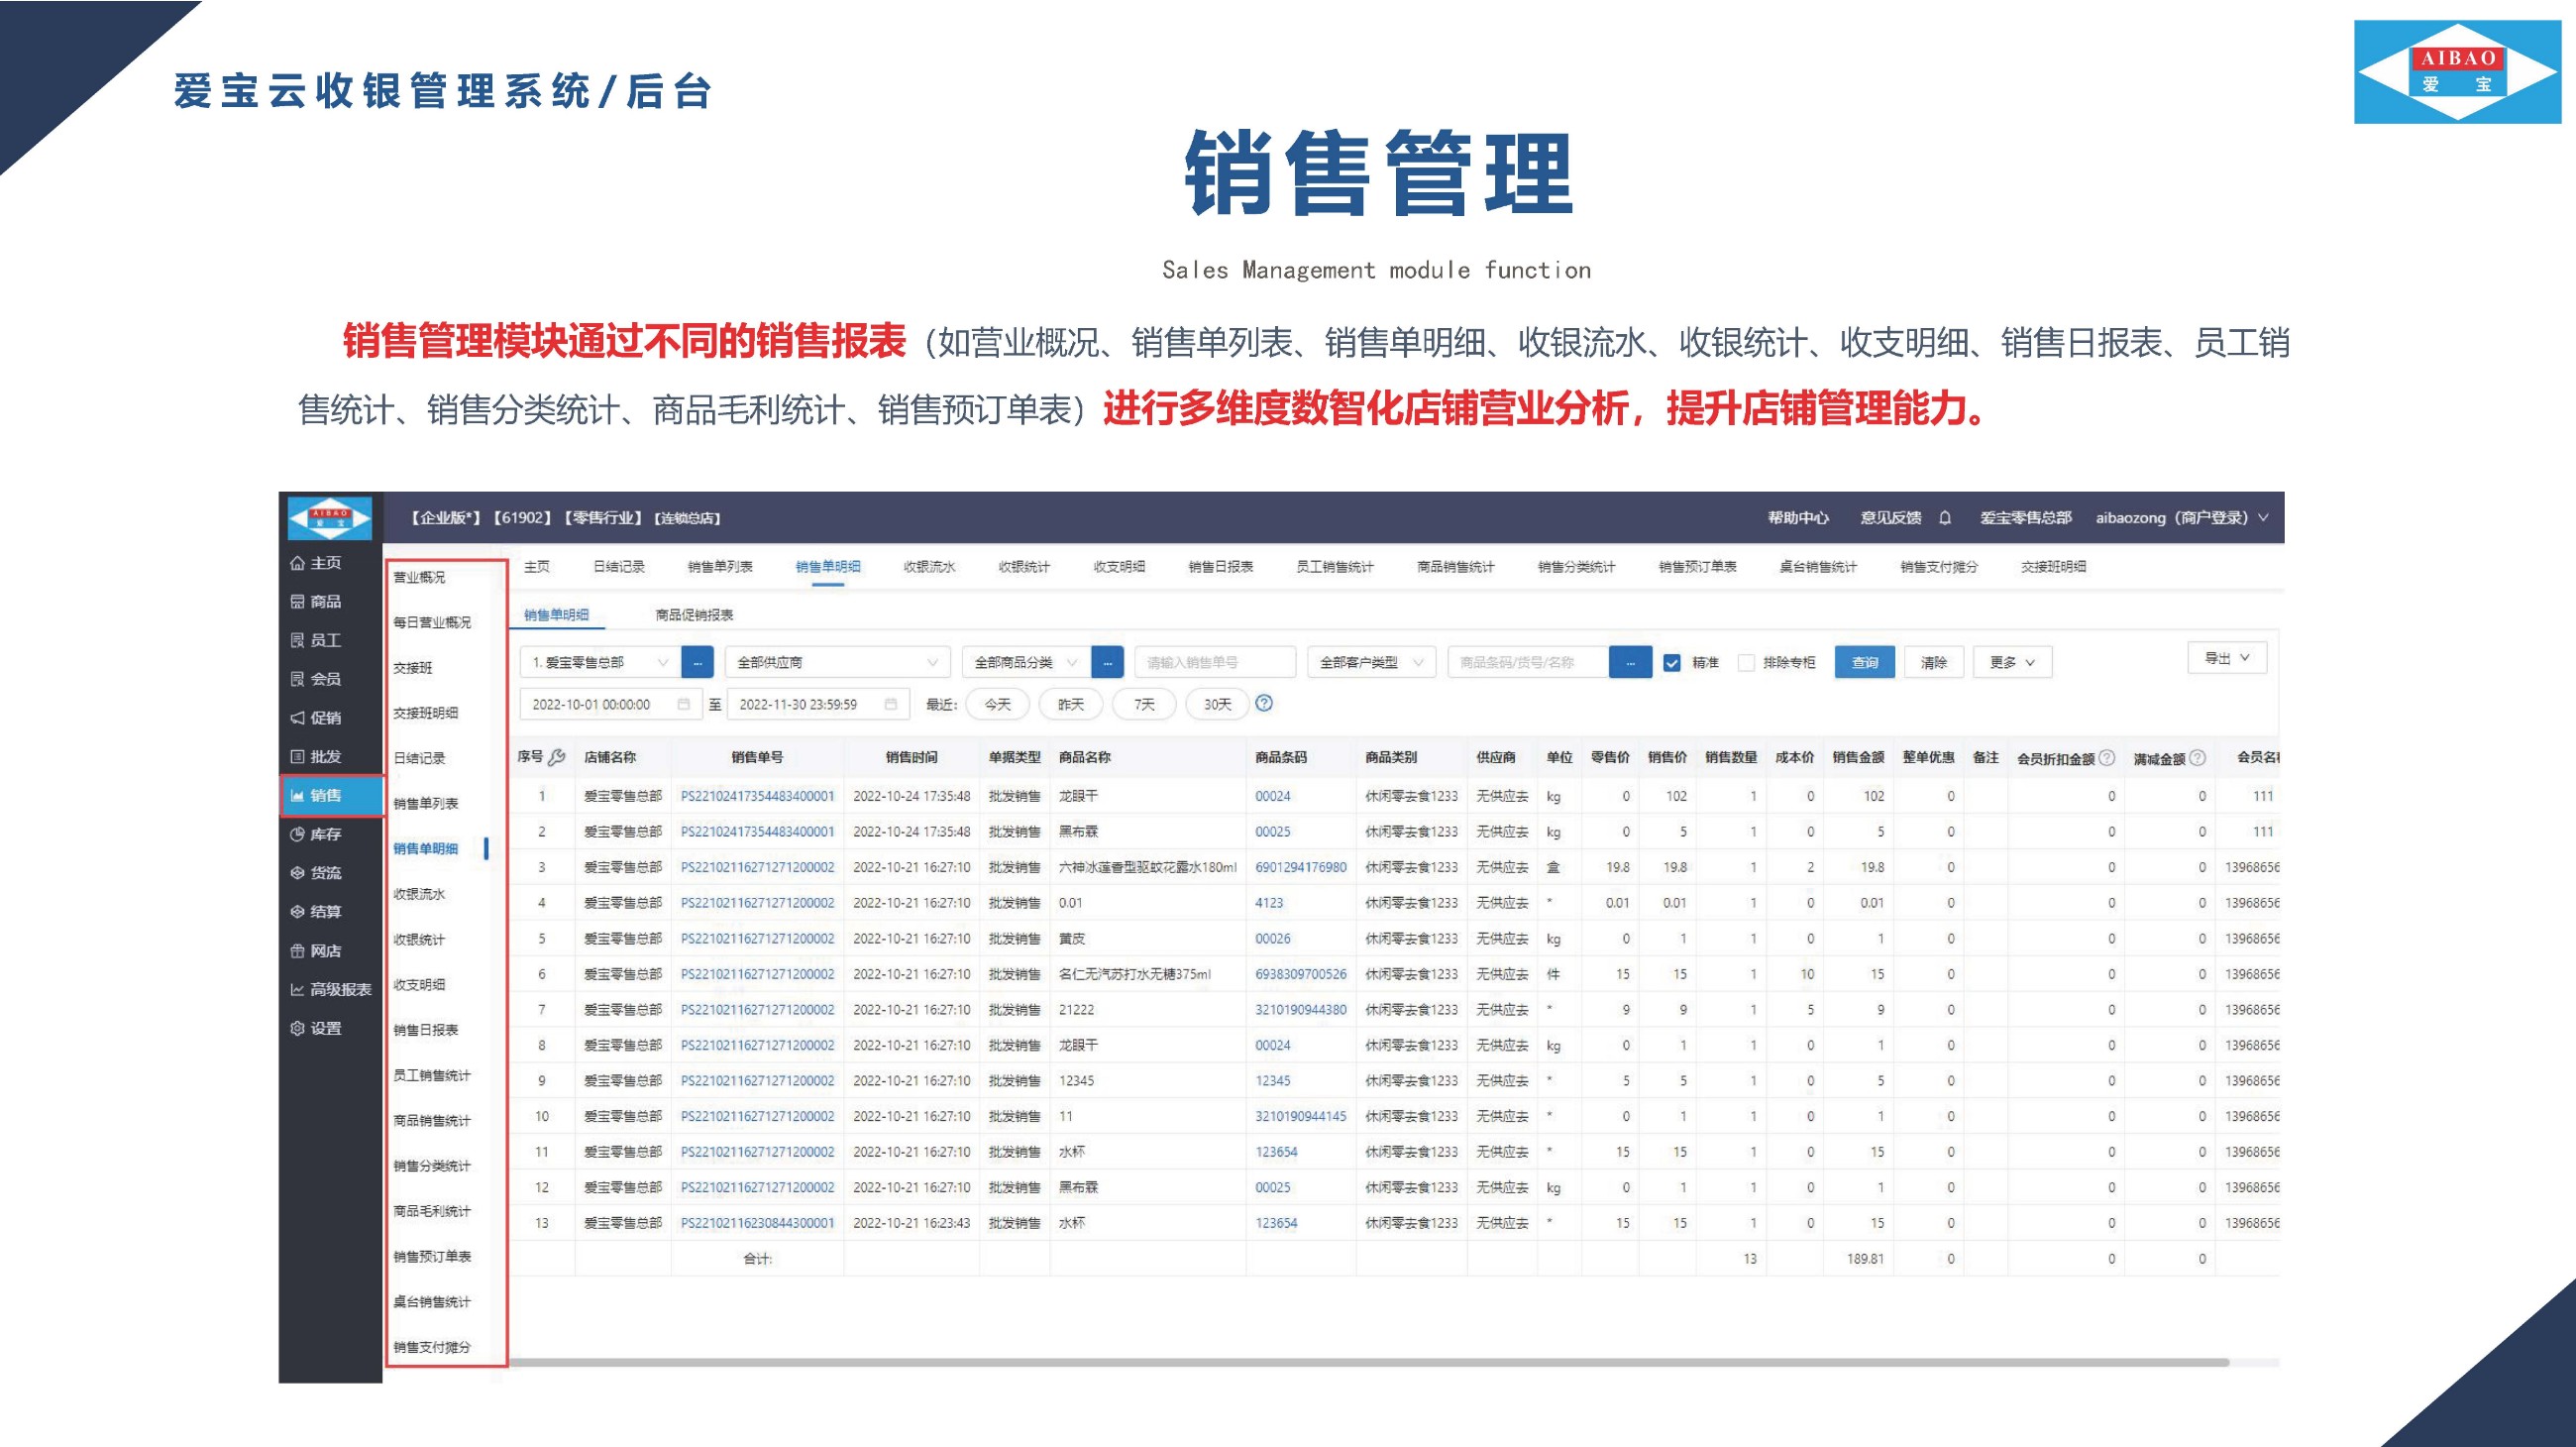Screen dimensions: 2576x1447
Task: Select the 7天 quick range button
Action: pos(1144,704)
